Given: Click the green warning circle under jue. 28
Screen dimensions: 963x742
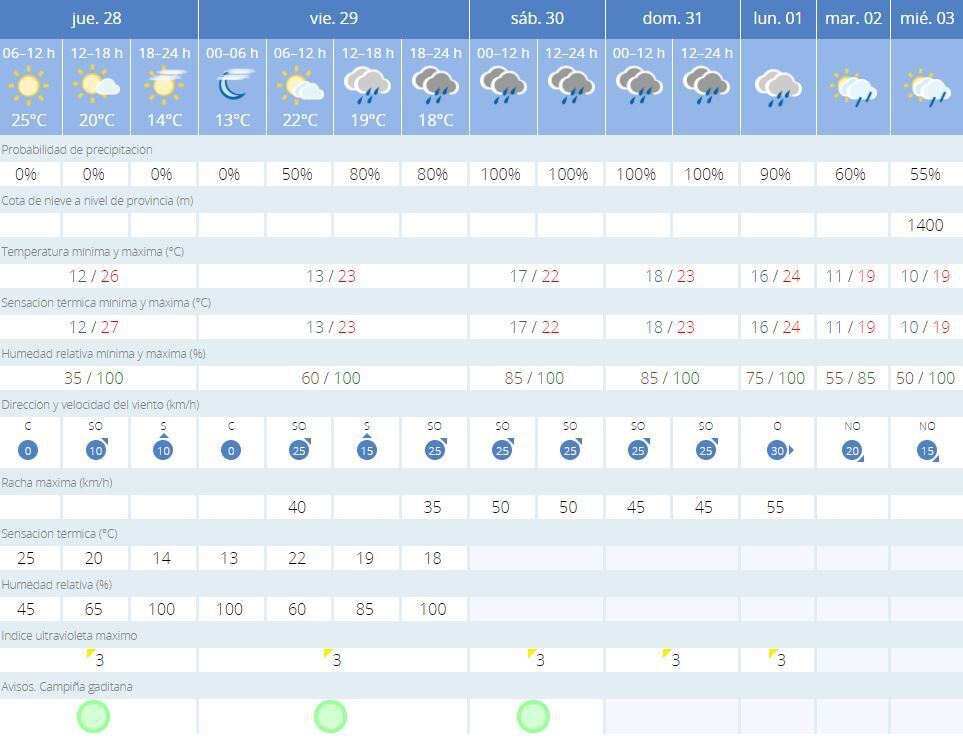Looking at the screenshot, I should coord(93,716).
